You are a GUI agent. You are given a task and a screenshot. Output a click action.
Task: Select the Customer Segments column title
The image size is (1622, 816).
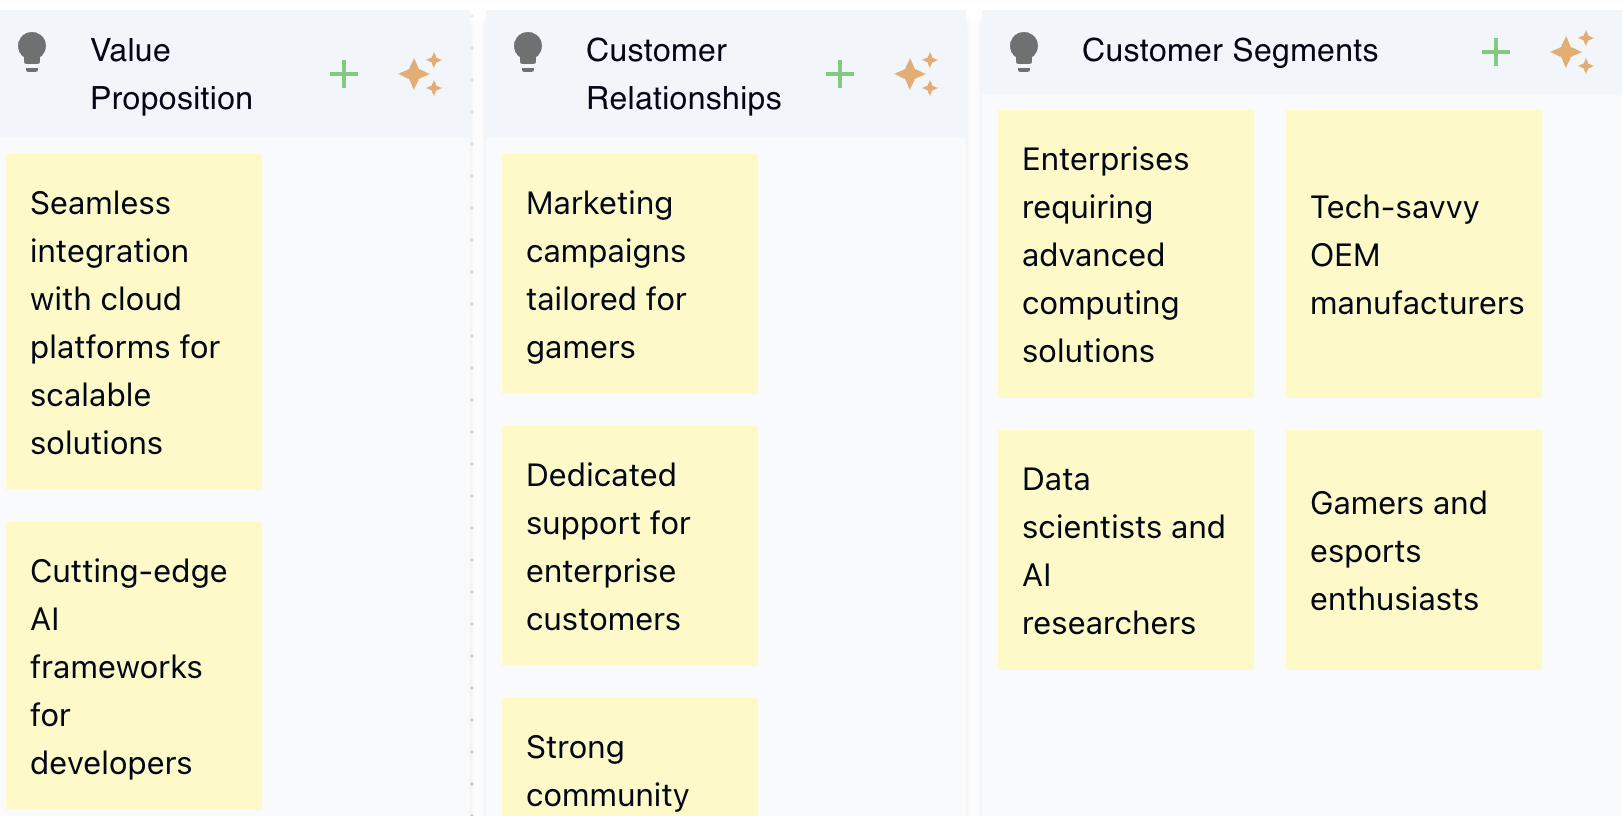coord(1231,51)
